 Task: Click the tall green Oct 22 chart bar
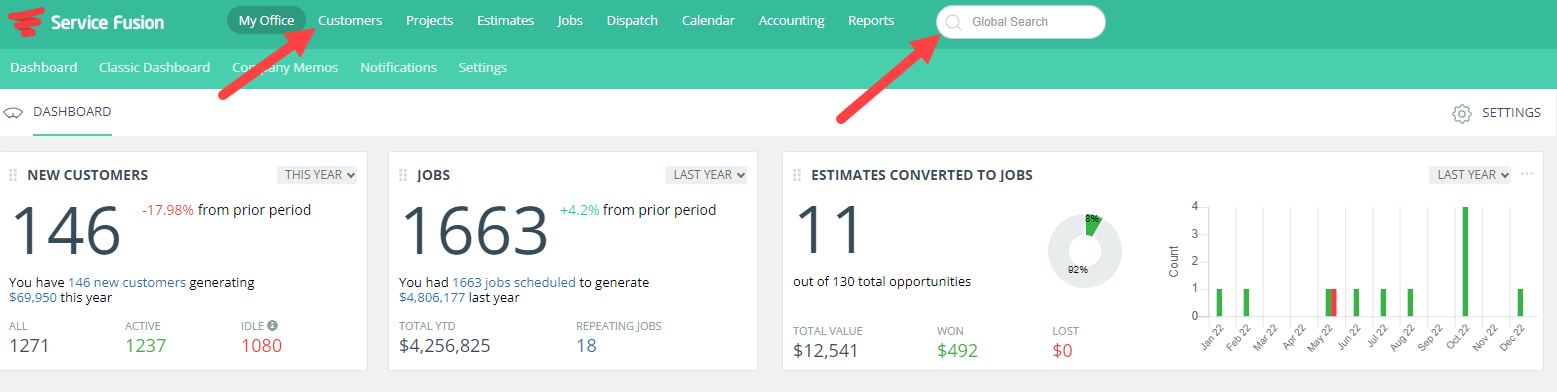click(1465, 262)
